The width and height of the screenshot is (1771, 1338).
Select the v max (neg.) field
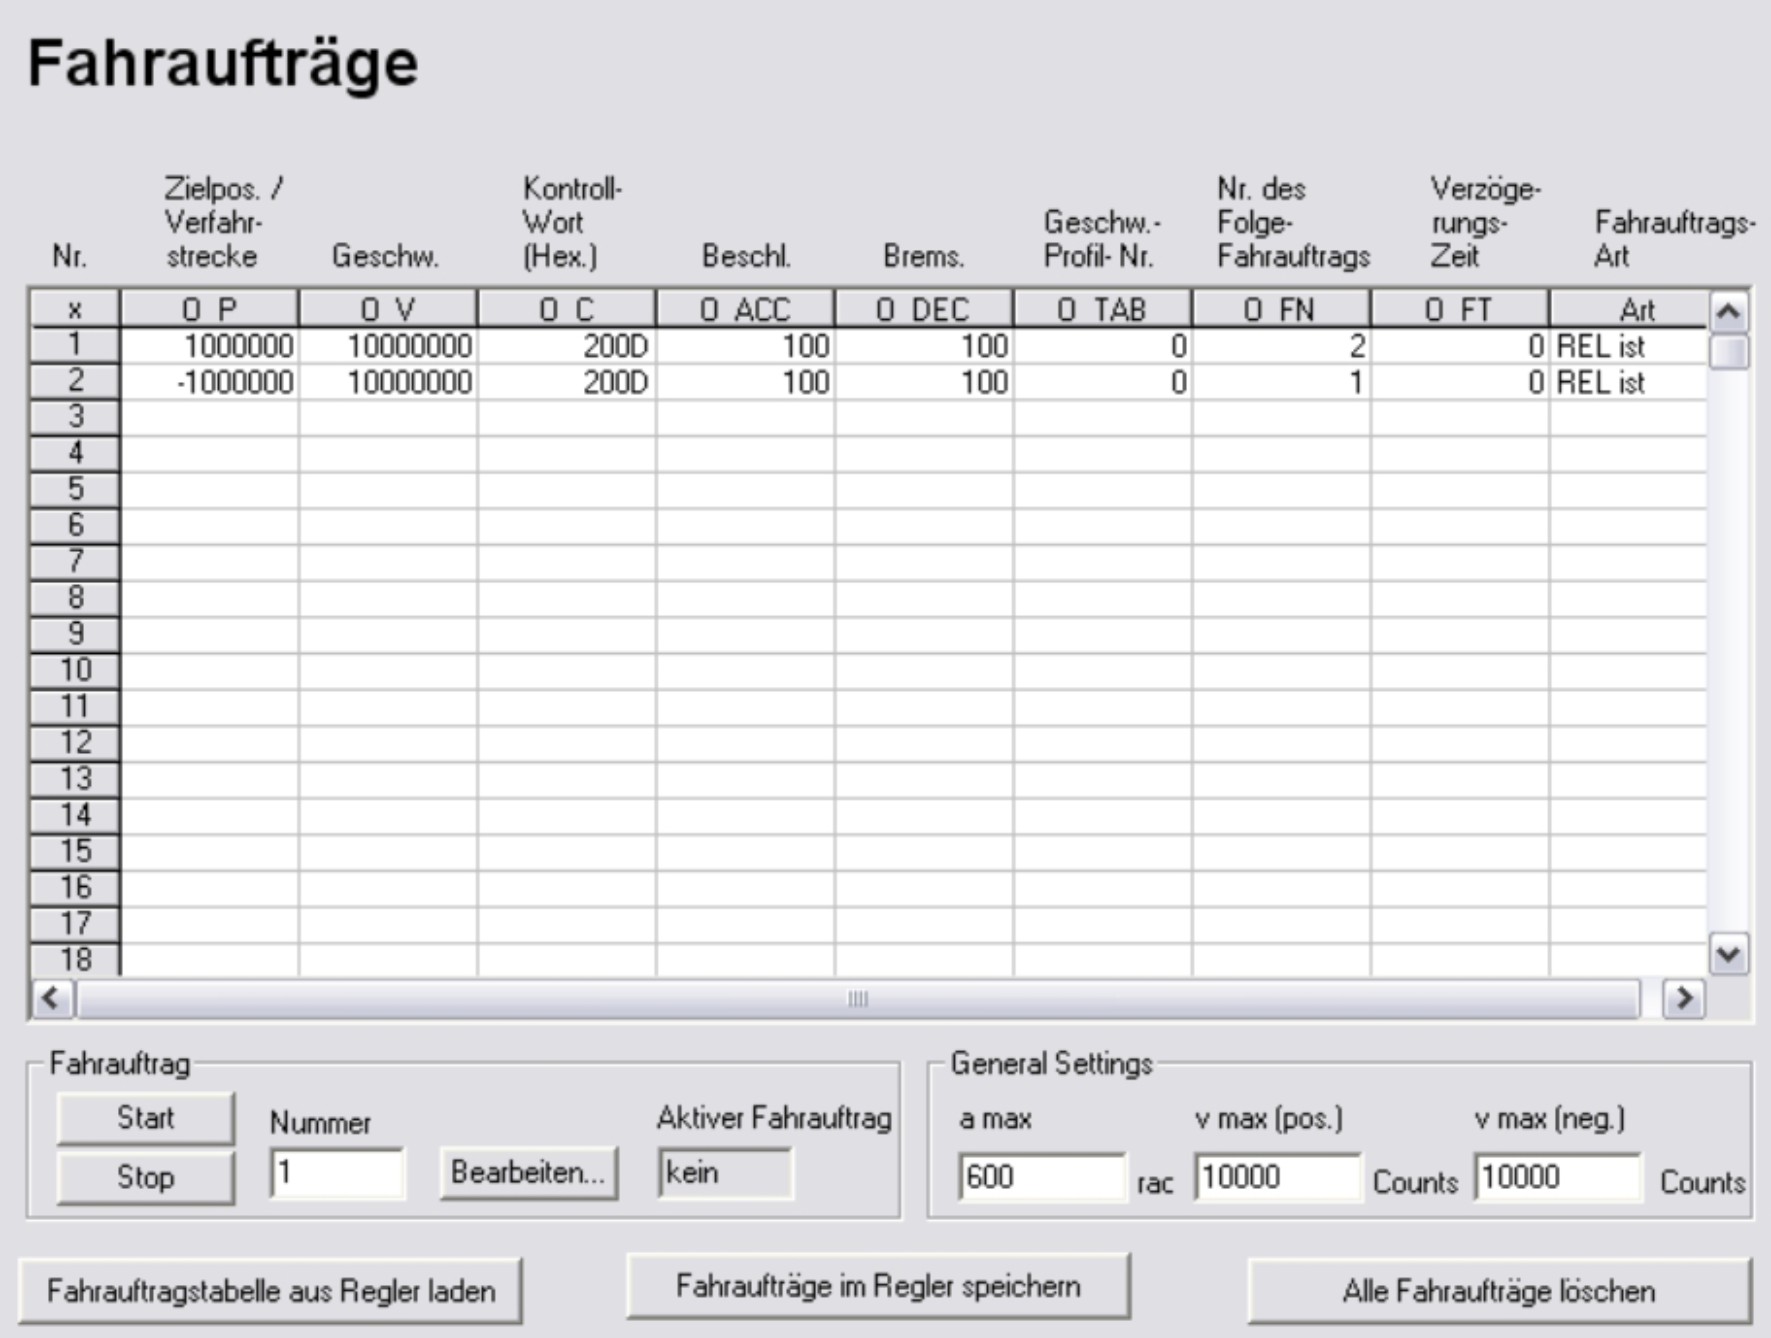(1556, 1177)
